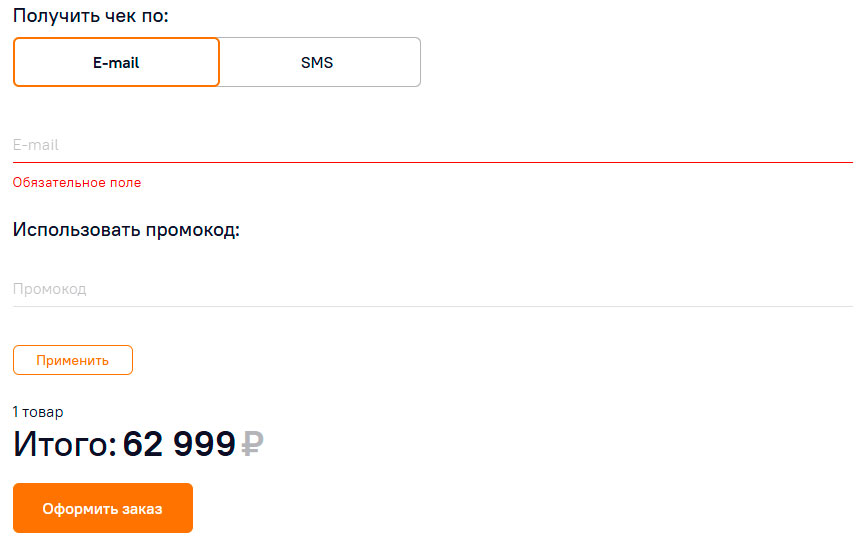The image size is (862, 546).
Task: Click the Итого: label
Action: tap(65, 444)
